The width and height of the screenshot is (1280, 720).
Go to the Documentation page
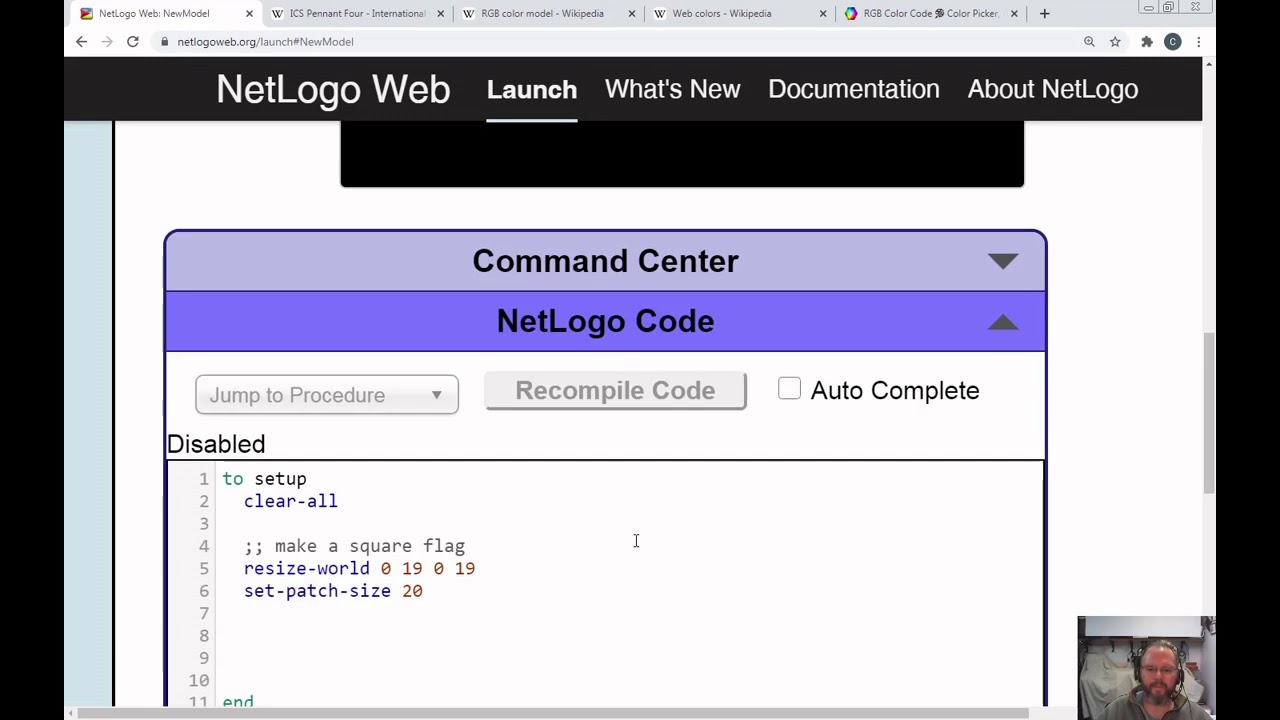click(853, 89)
